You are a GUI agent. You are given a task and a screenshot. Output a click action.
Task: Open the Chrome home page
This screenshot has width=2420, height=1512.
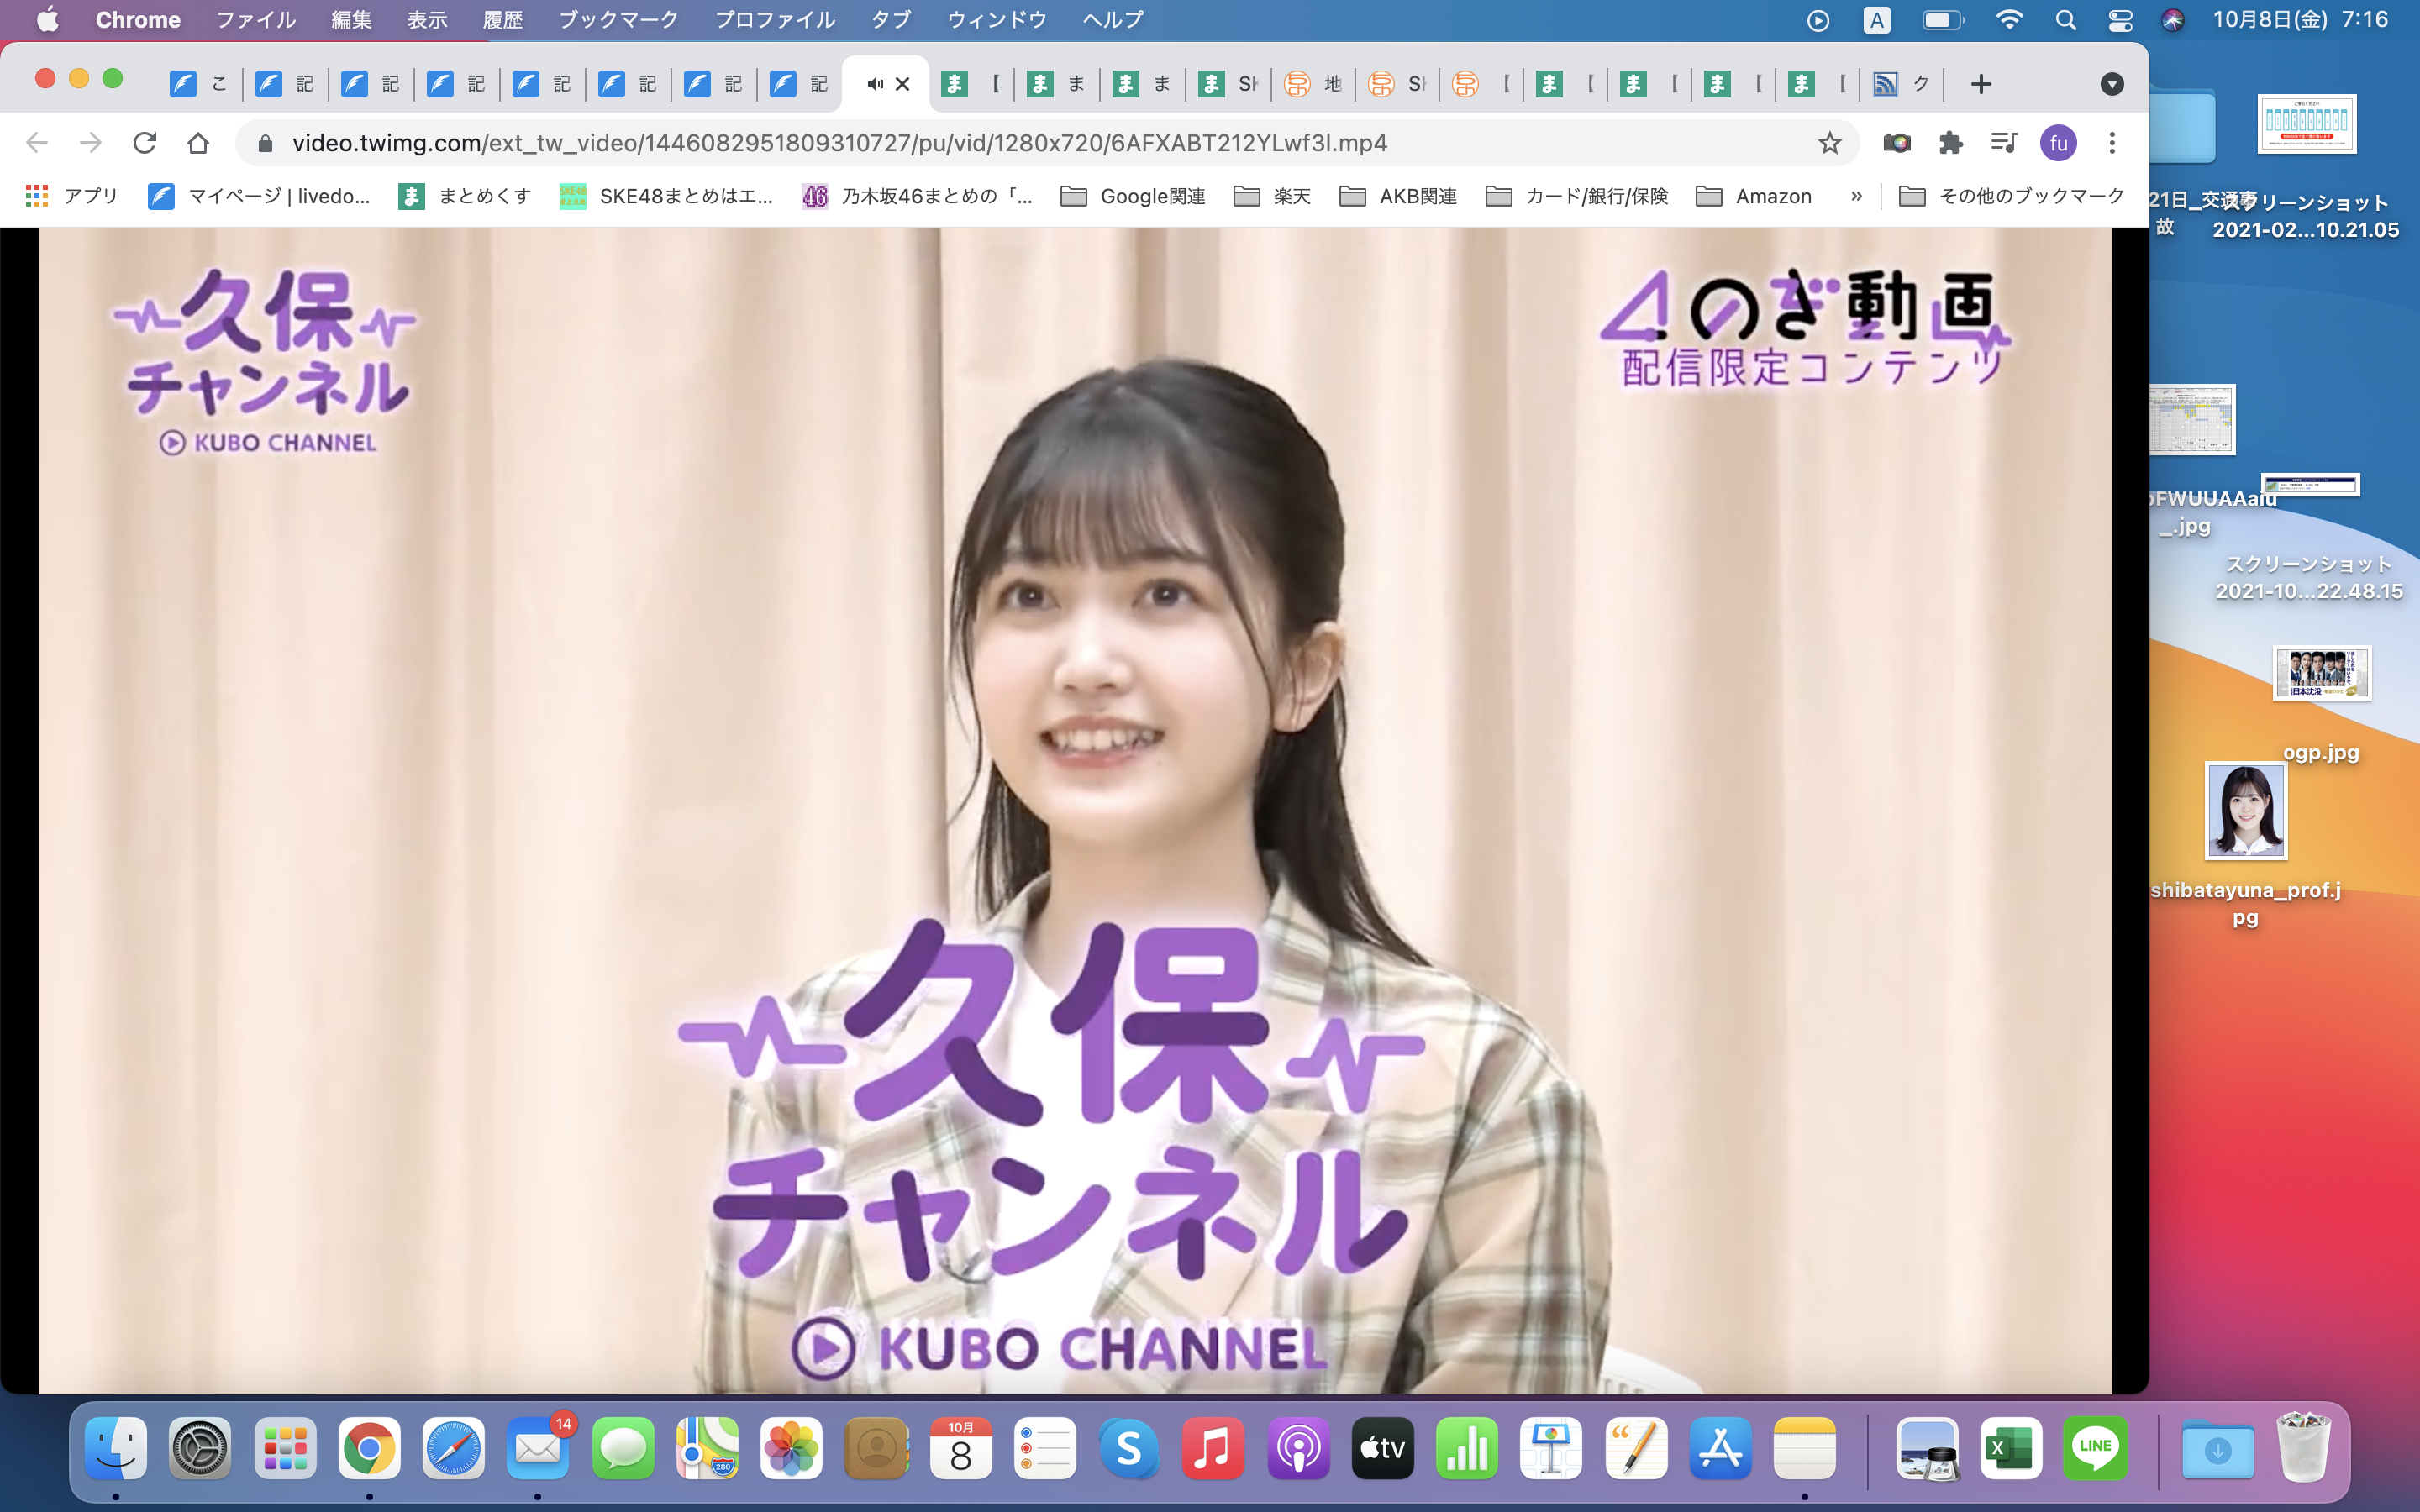click(x=198, y=143)
